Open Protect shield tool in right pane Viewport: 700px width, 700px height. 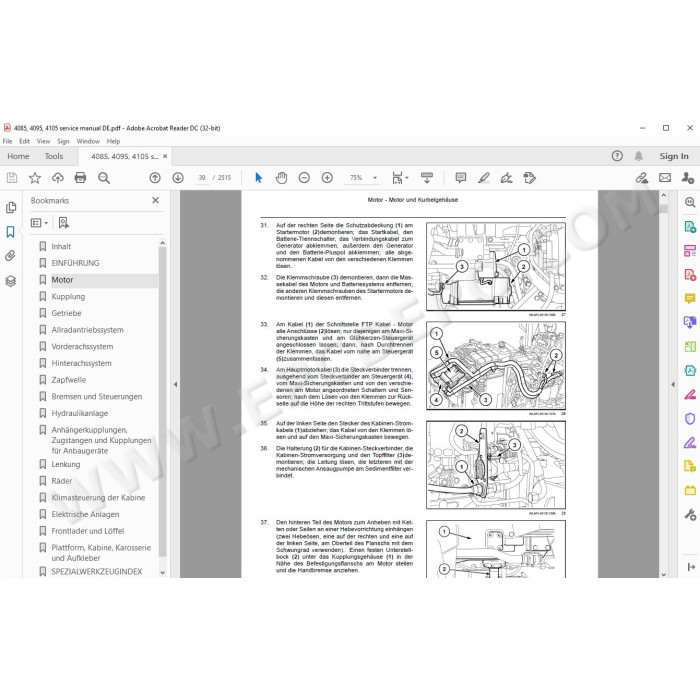tap(690, 419)
